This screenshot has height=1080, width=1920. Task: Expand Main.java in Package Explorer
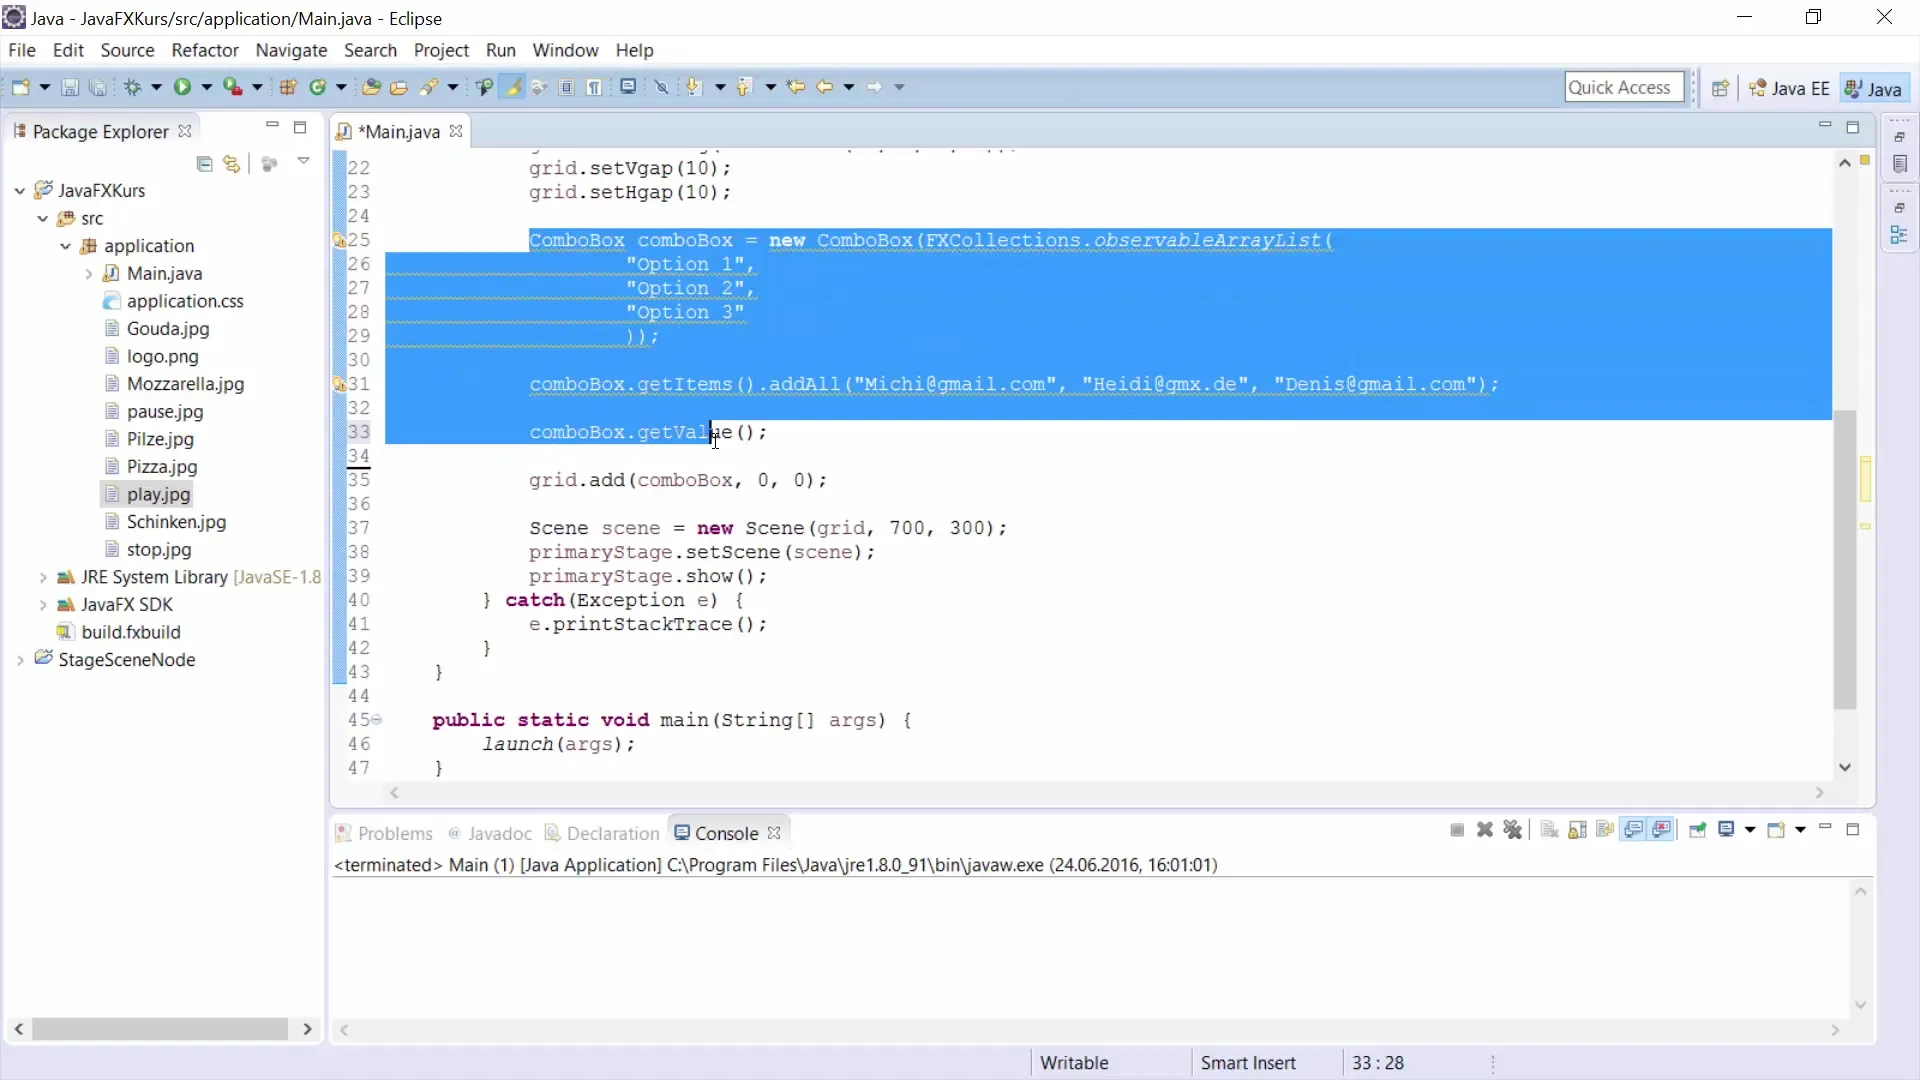[88, 273]
